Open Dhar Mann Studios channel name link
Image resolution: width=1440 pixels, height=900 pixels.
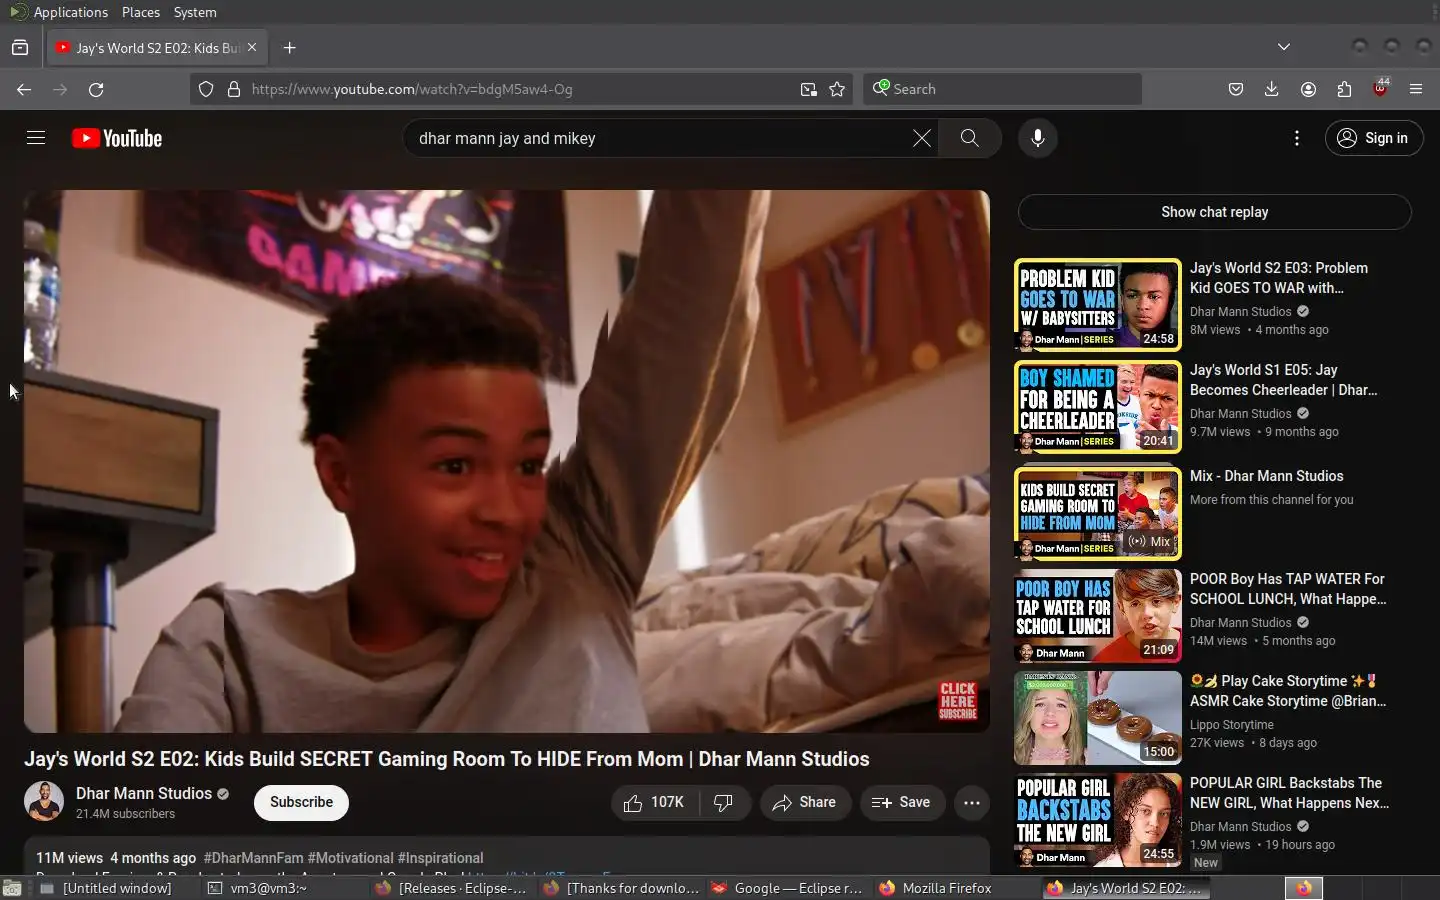pyautogui.click(x=144, y=793)
